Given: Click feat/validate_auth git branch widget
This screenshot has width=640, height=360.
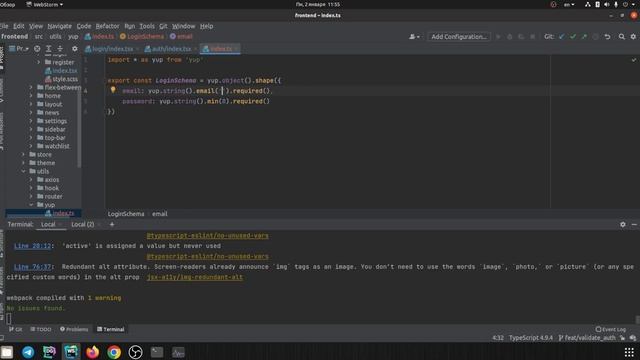Looking at the screenshot, I should 587,338.
